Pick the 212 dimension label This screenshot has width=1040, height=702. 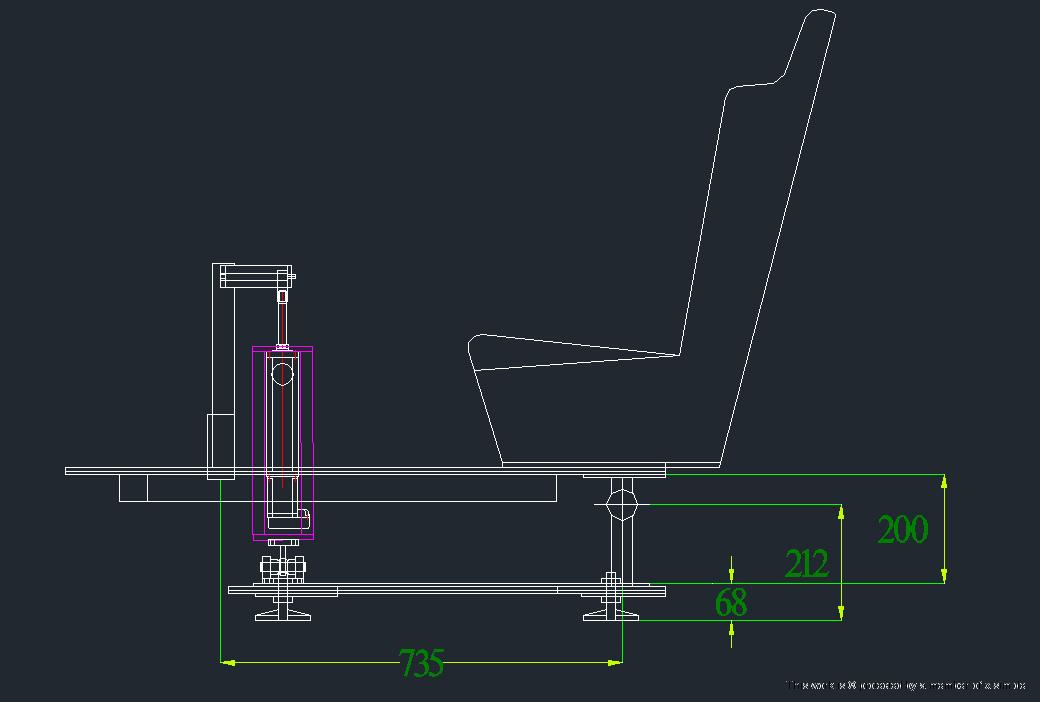click(x=806, y=564)
